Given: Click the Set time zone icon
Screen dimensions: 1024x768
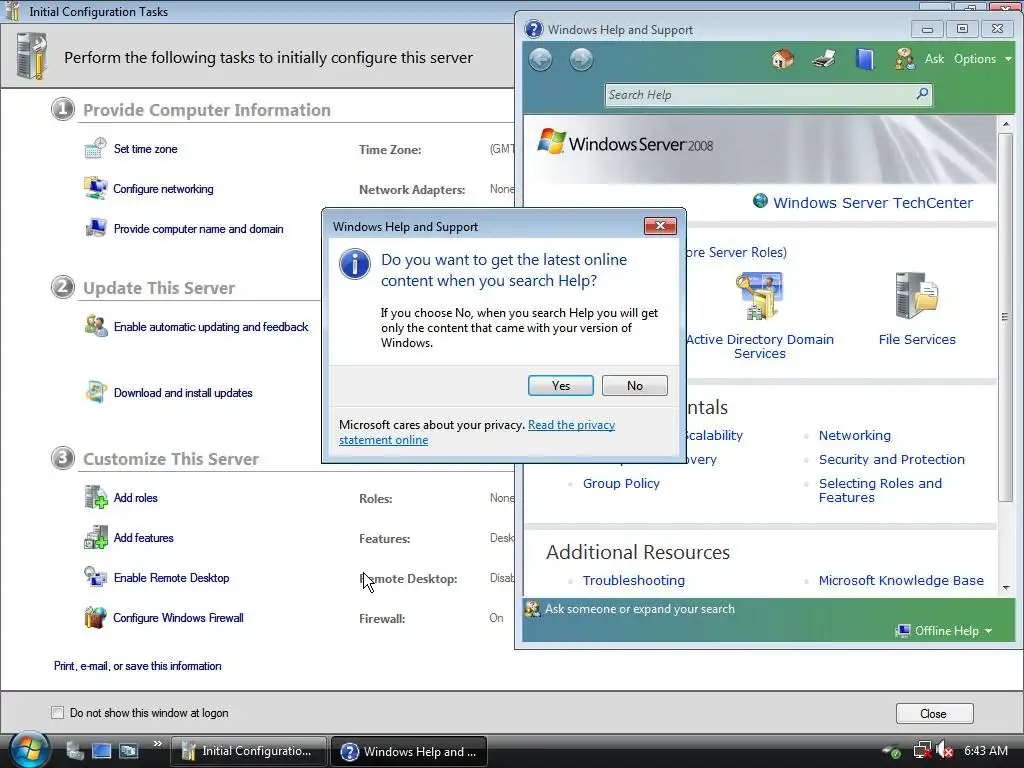Looking at the screenshot, I should coord(95,148).
